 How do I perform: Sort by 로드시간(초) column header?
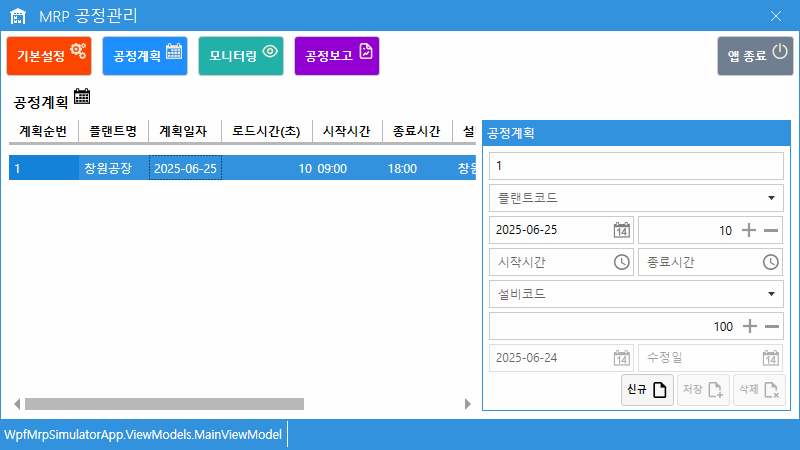pos(267,131)
